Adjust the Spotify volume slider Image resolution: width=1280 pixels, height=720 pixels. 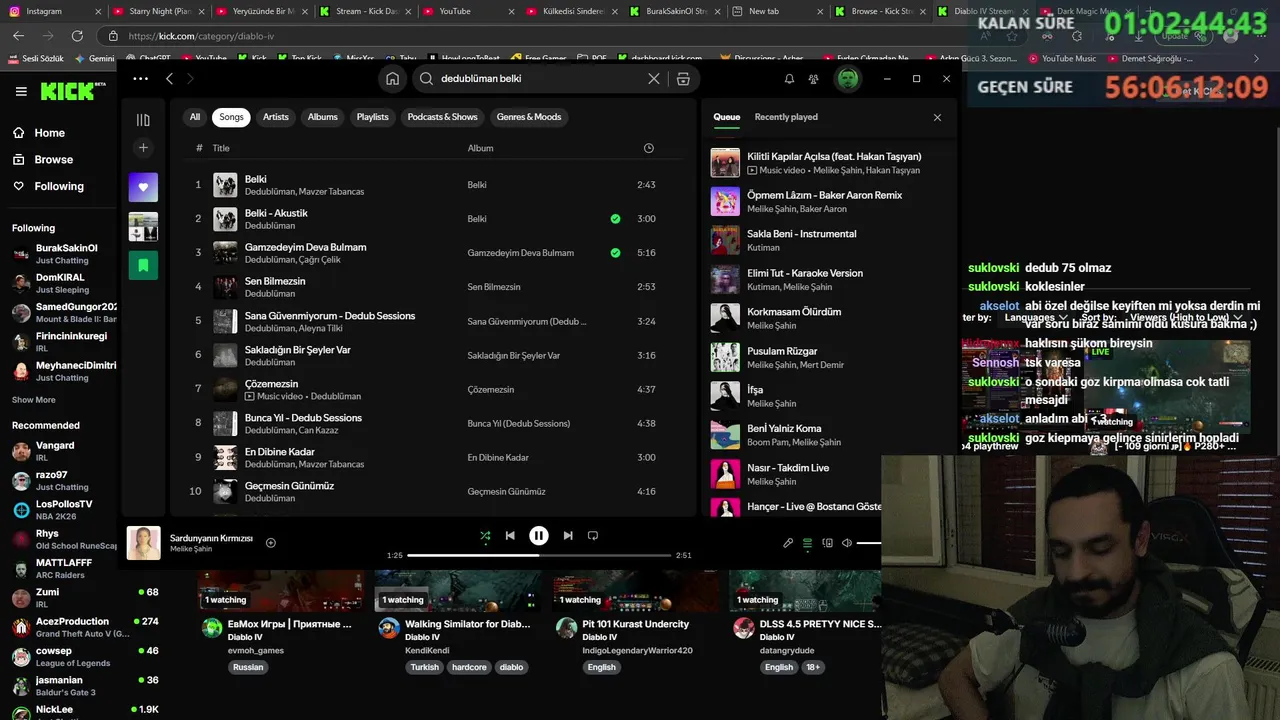[869, 543]
